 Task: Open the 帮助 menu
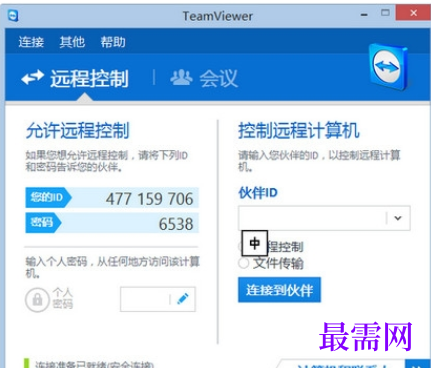pyautogui.click(x=113, y=42)
